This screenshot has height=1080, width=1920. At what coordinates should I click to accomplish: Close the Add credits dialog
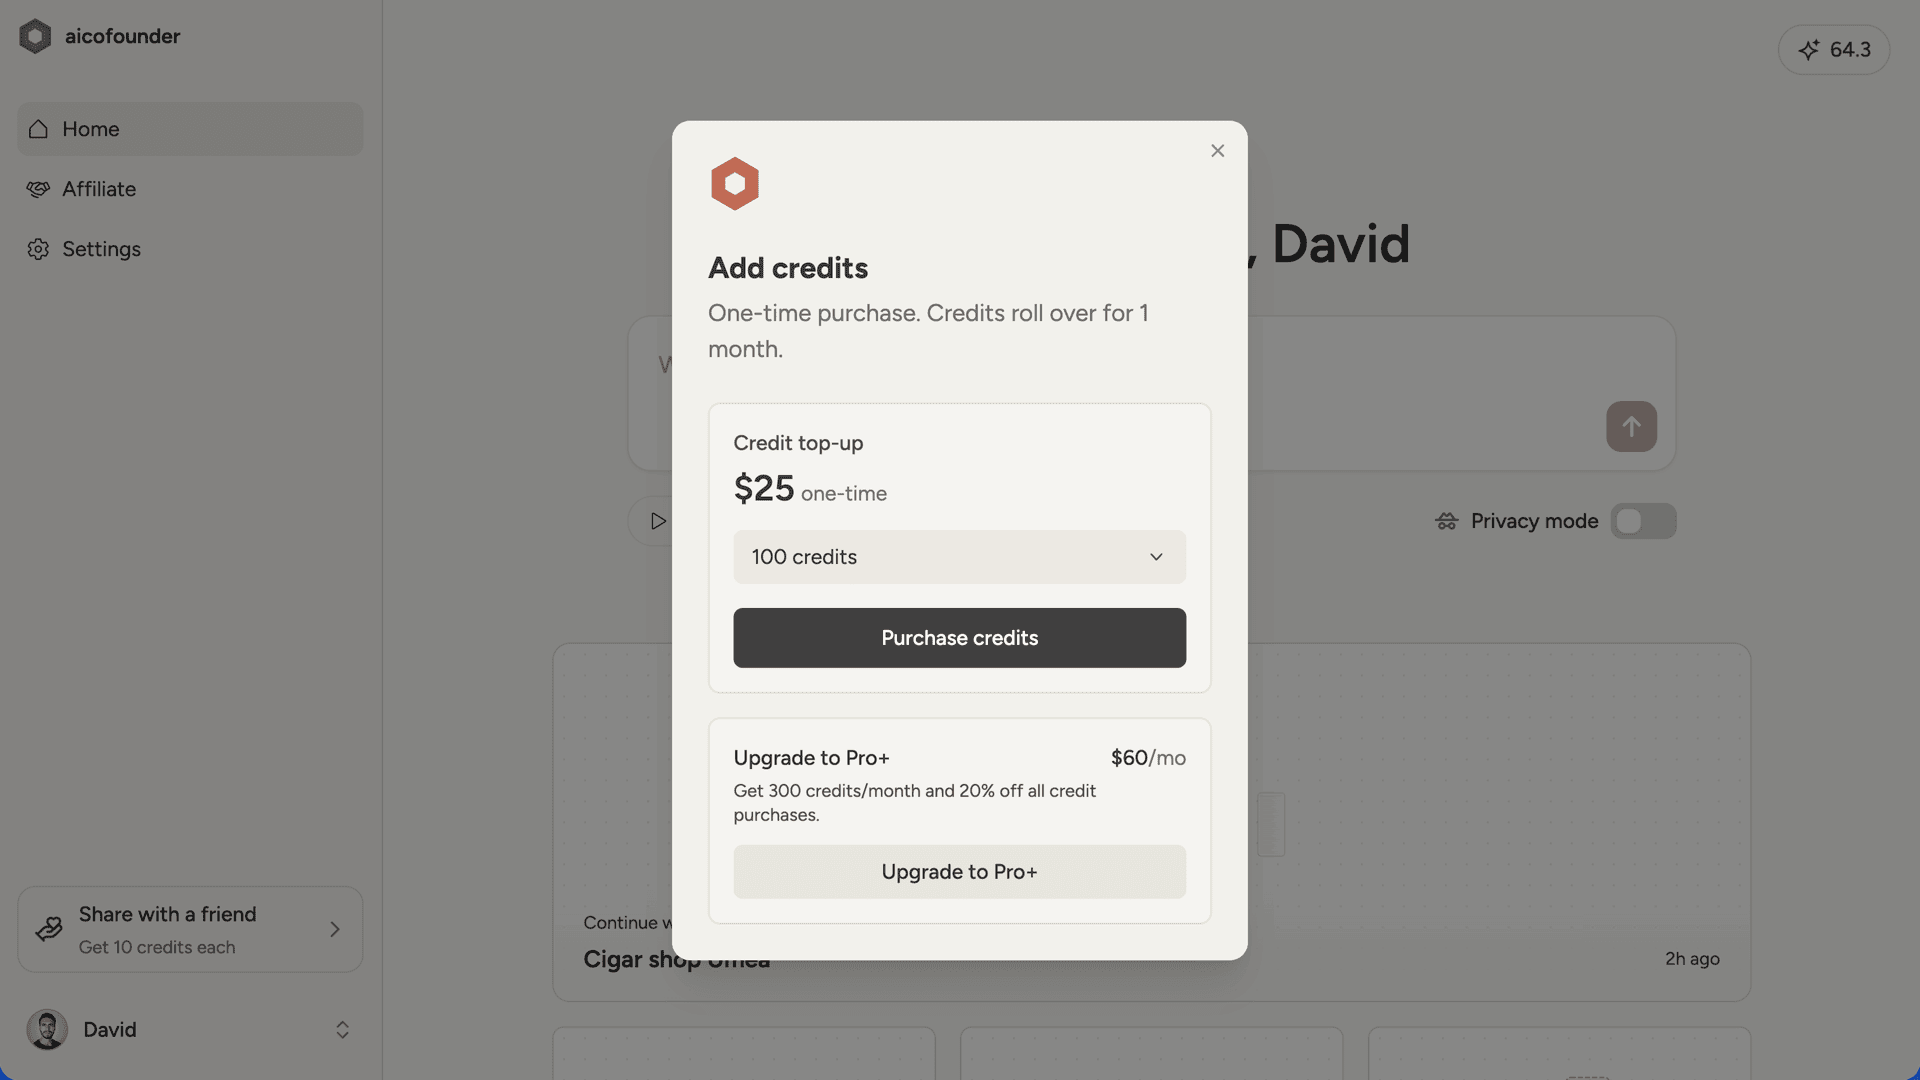(1217, 150)
